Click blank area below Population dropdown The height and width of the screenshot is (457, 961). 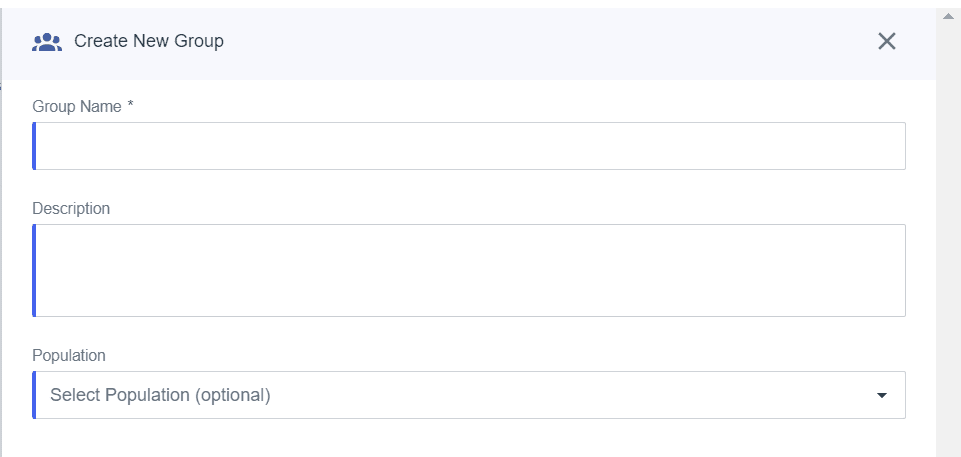tap(469, 439)
